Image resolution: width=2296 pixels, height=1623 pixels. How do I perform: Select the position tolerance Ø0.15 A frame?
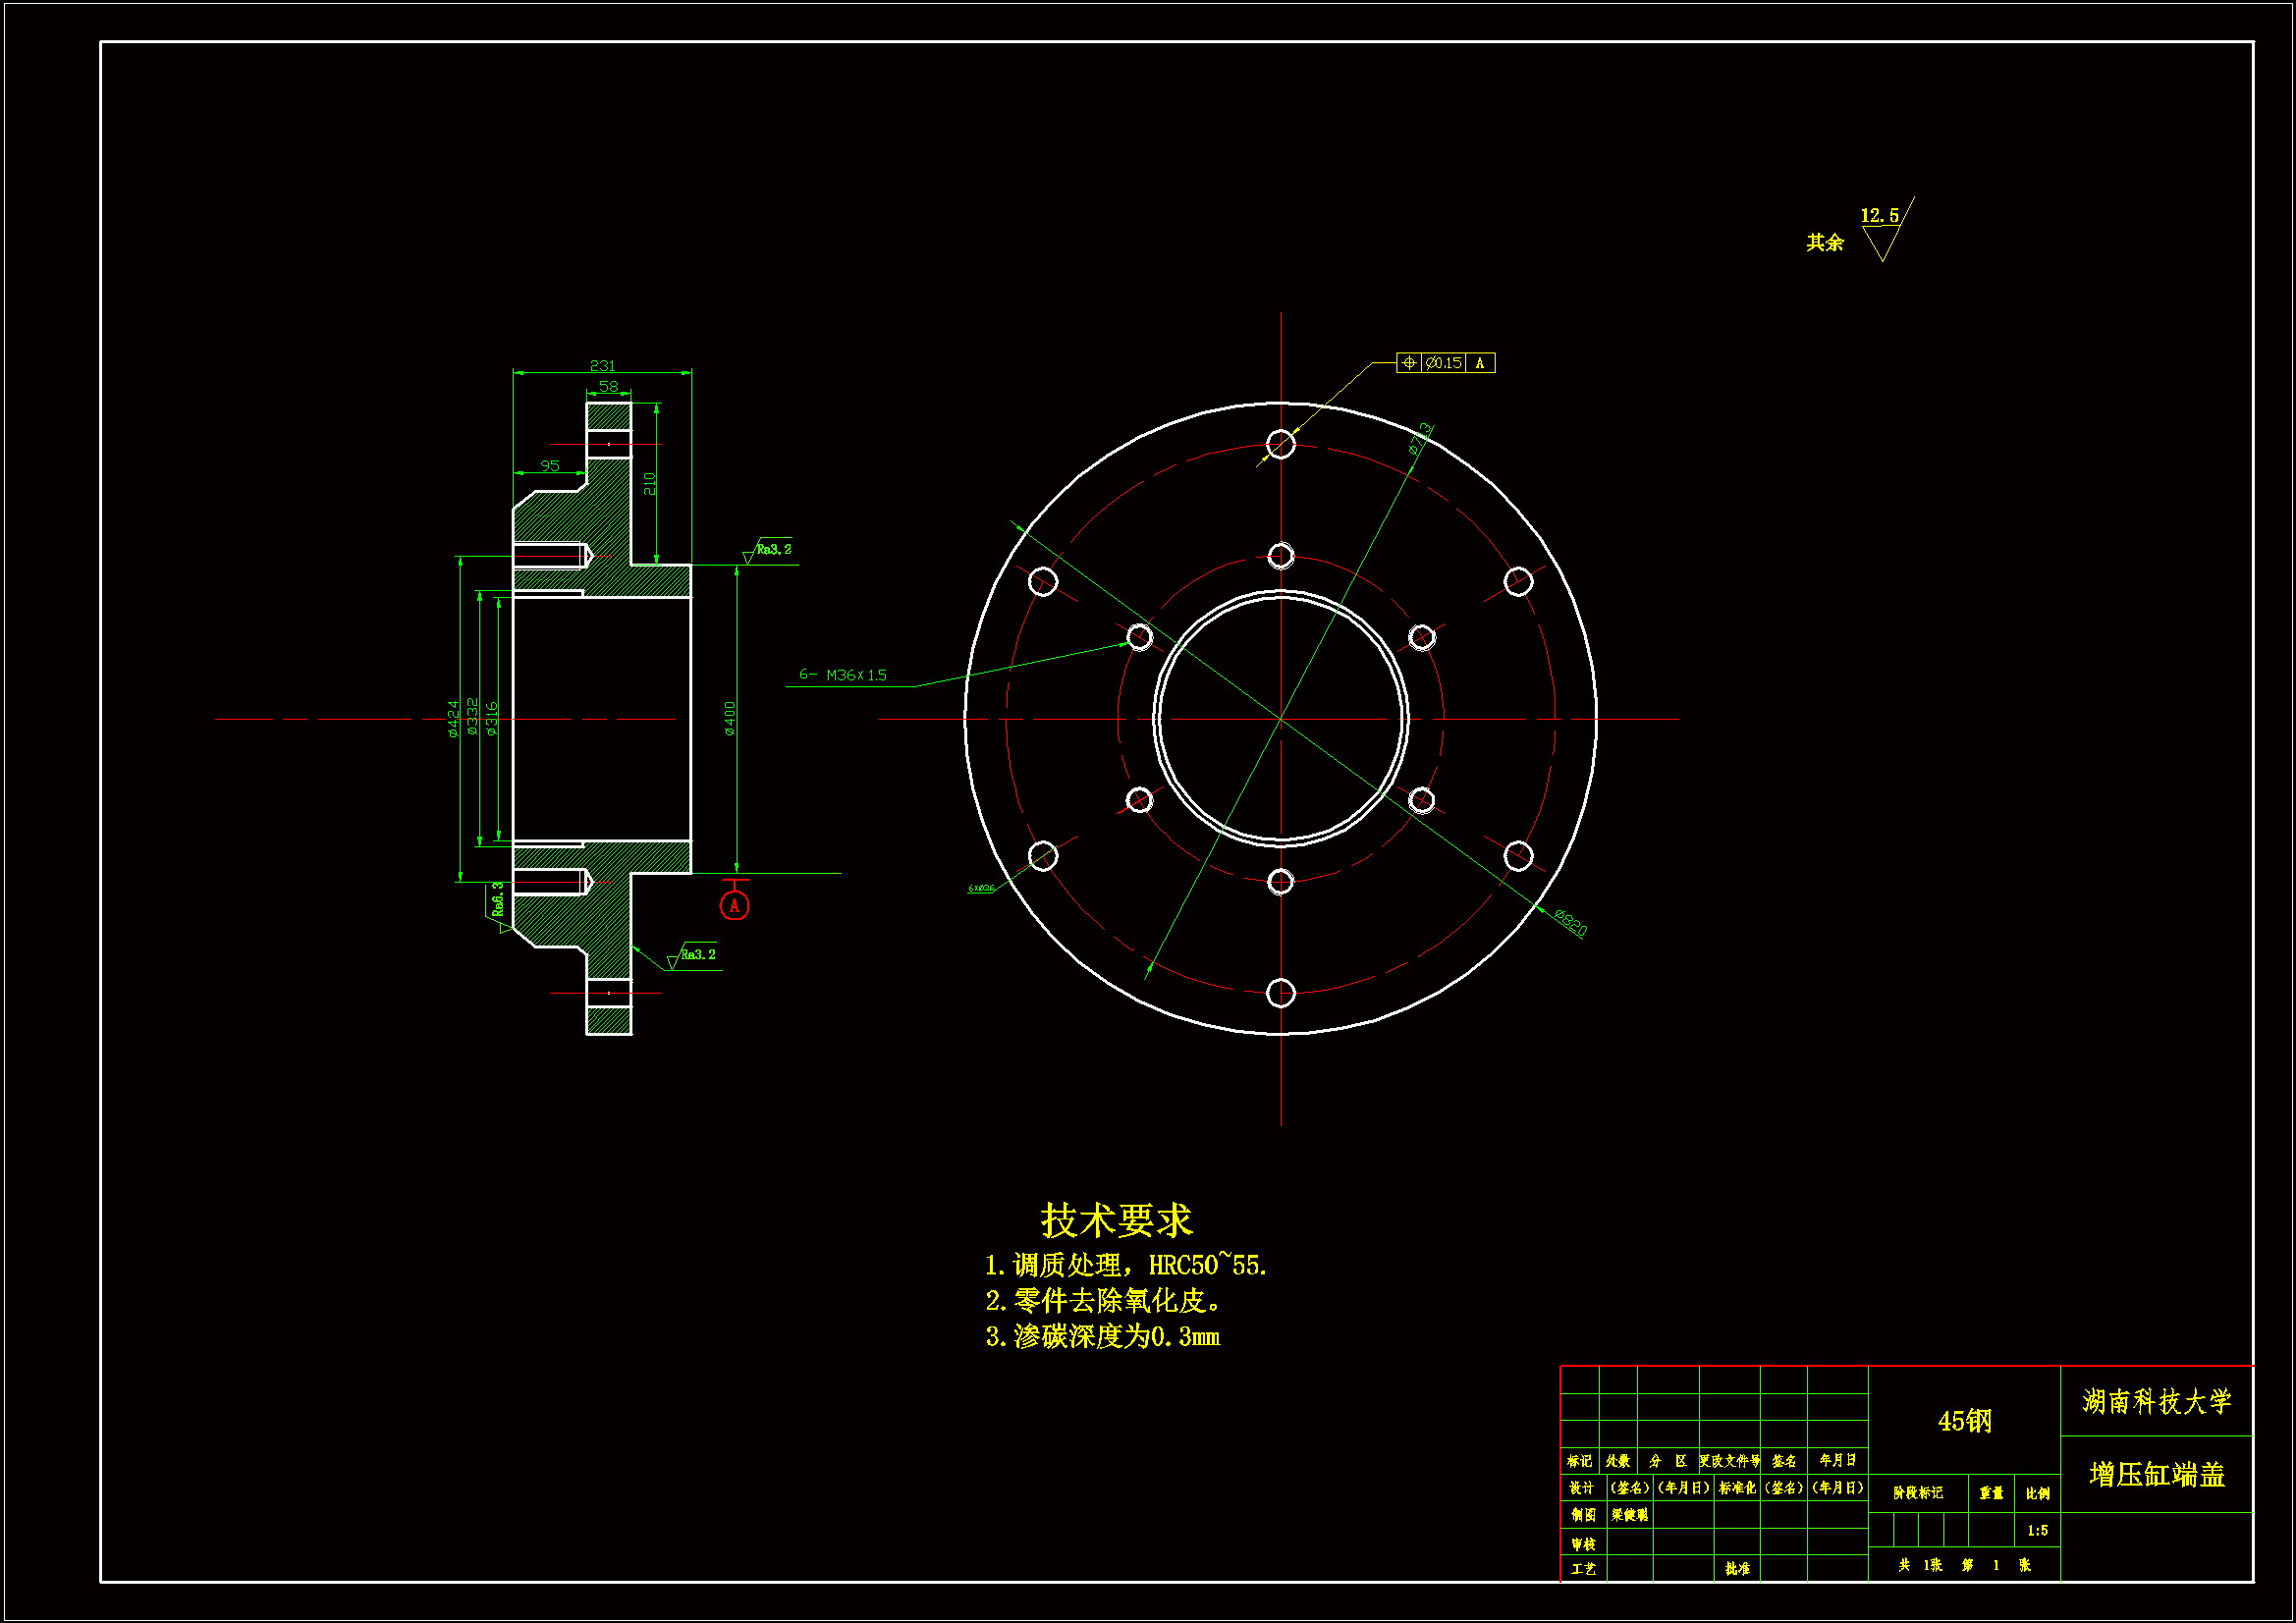(x=1445, y=363)
